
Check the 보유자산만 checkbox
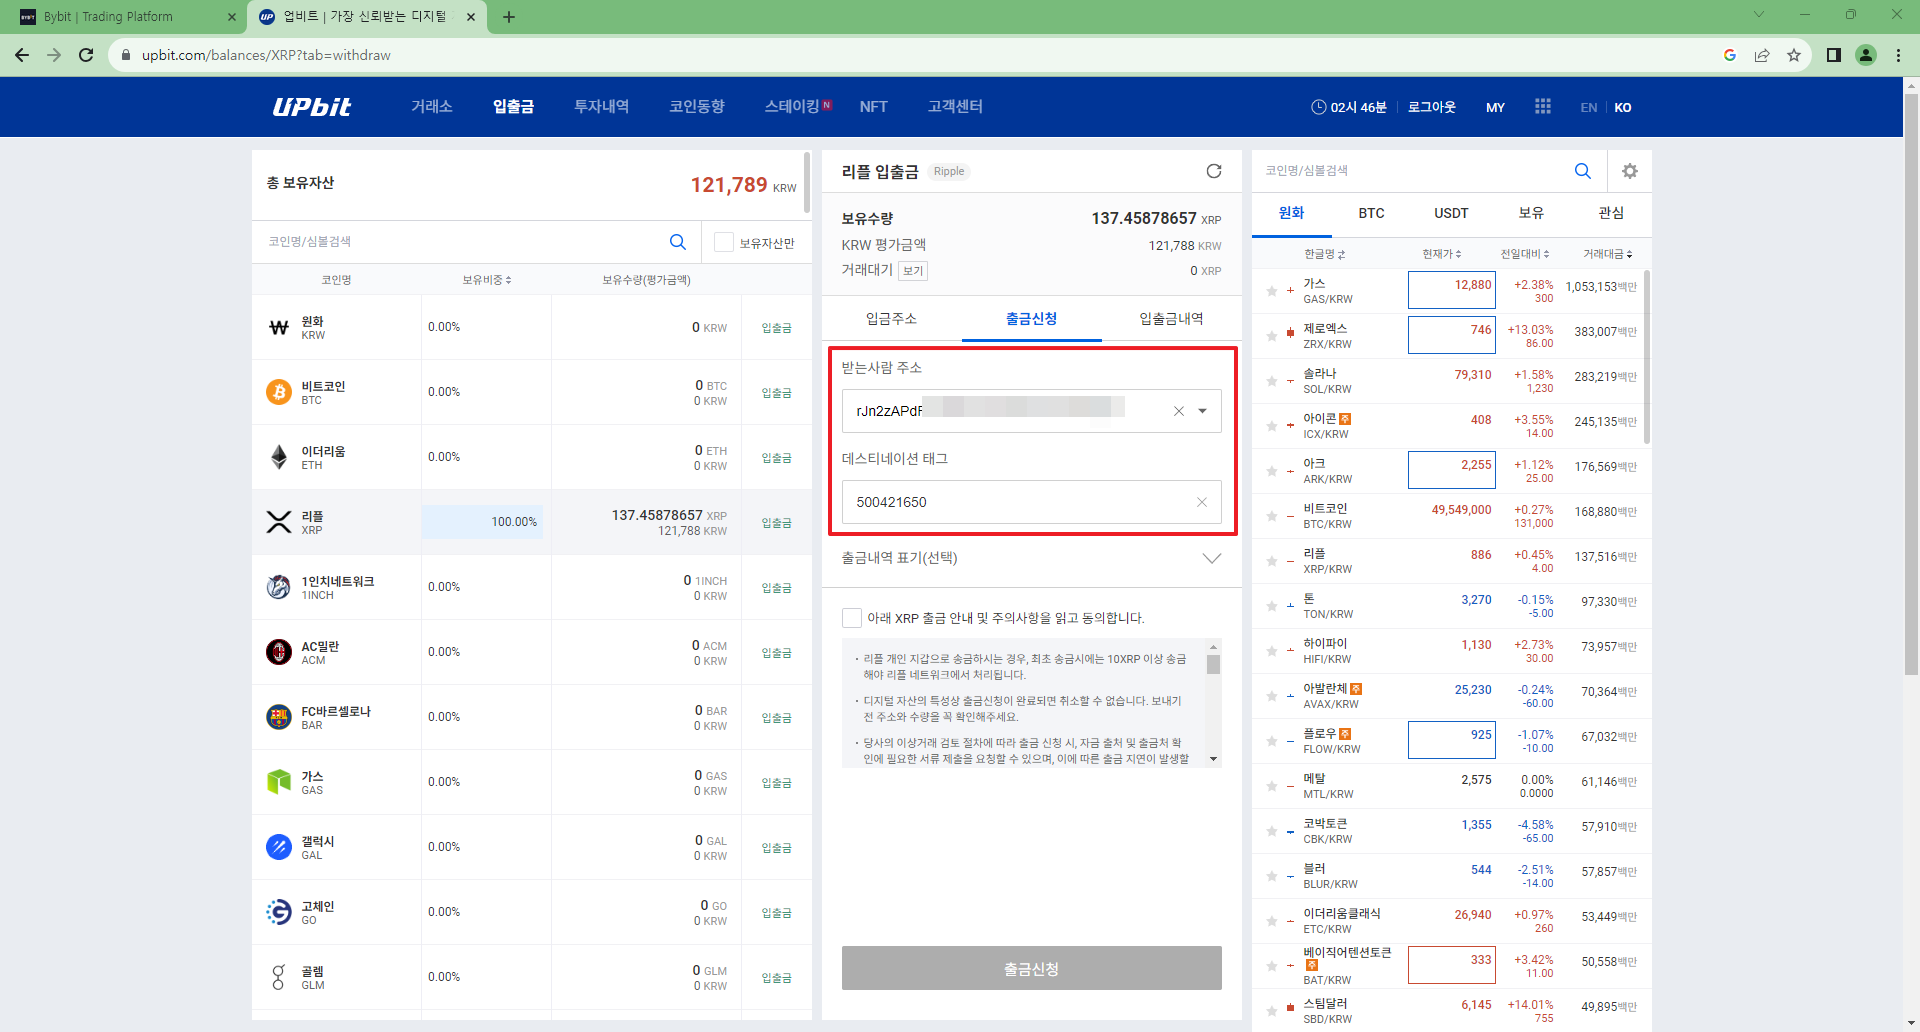[x=724, y=242]
